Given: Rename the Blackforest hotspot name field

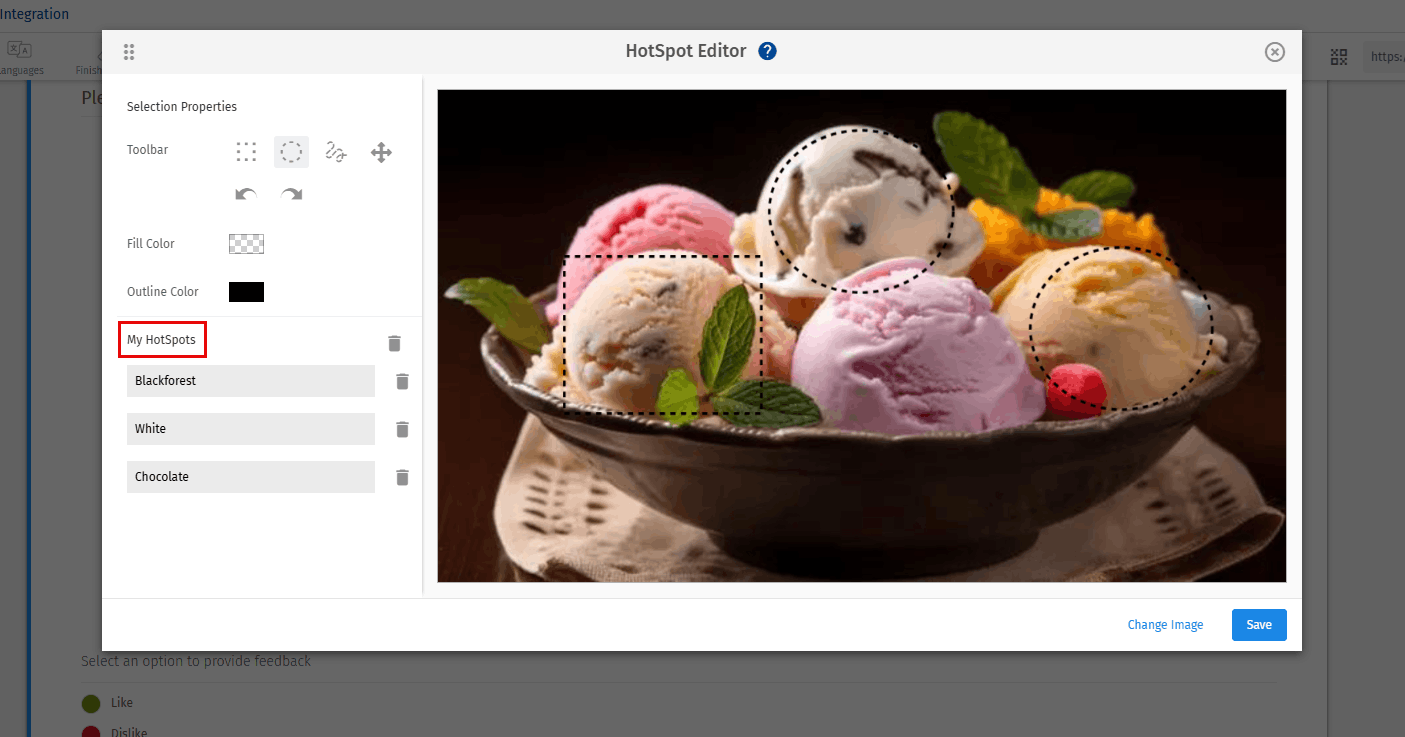Looking at the screenshot, I should coord(250,381).
